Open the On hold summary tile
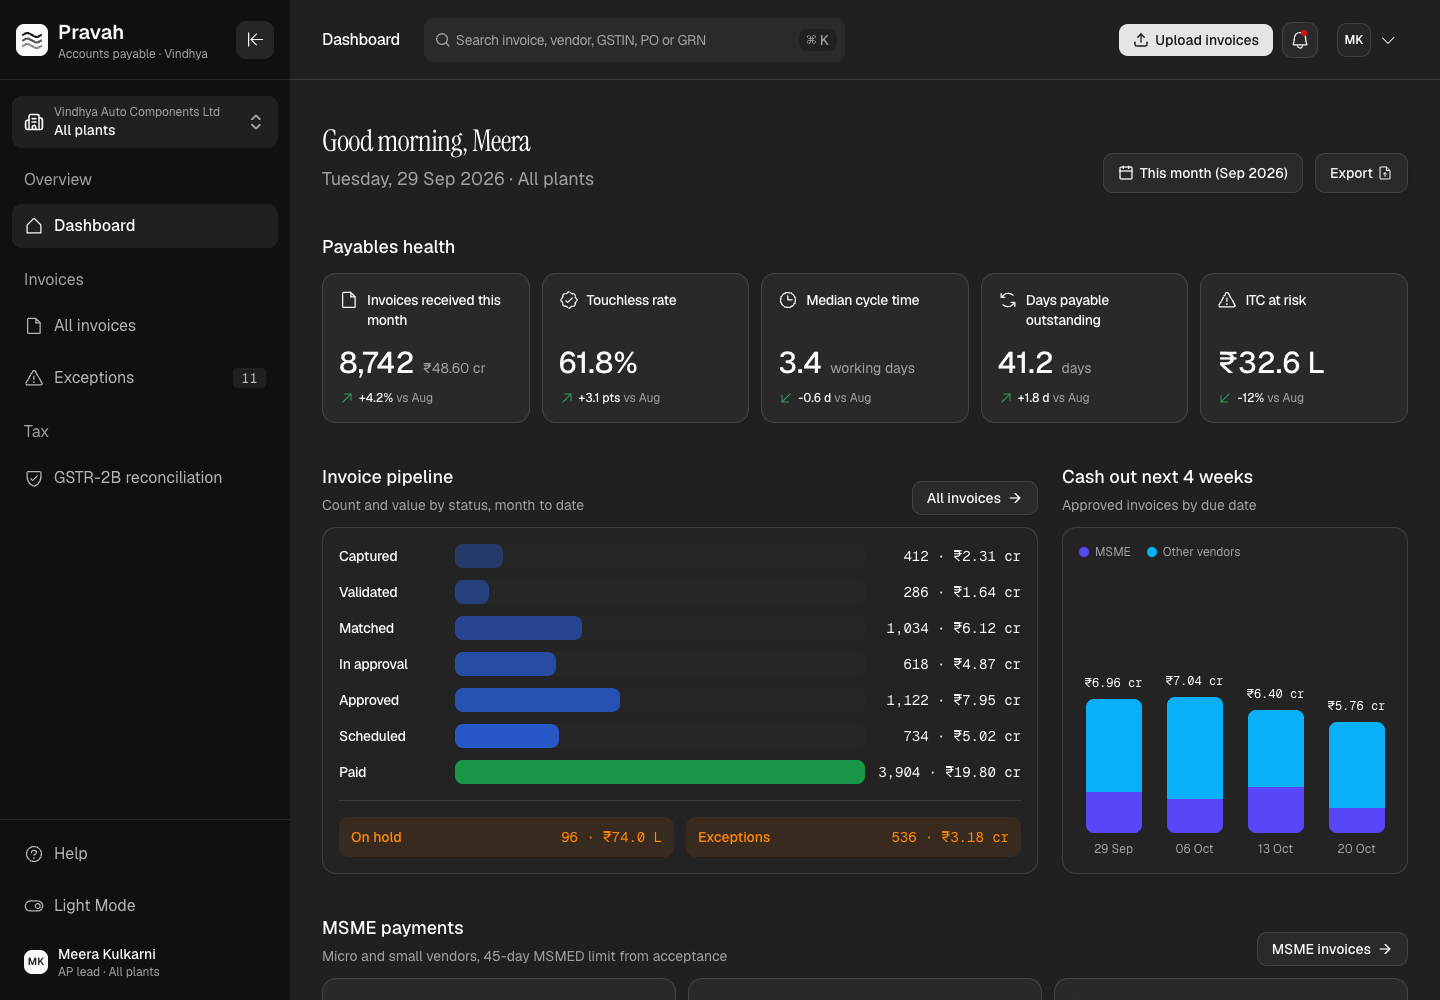 coord(506,837)
